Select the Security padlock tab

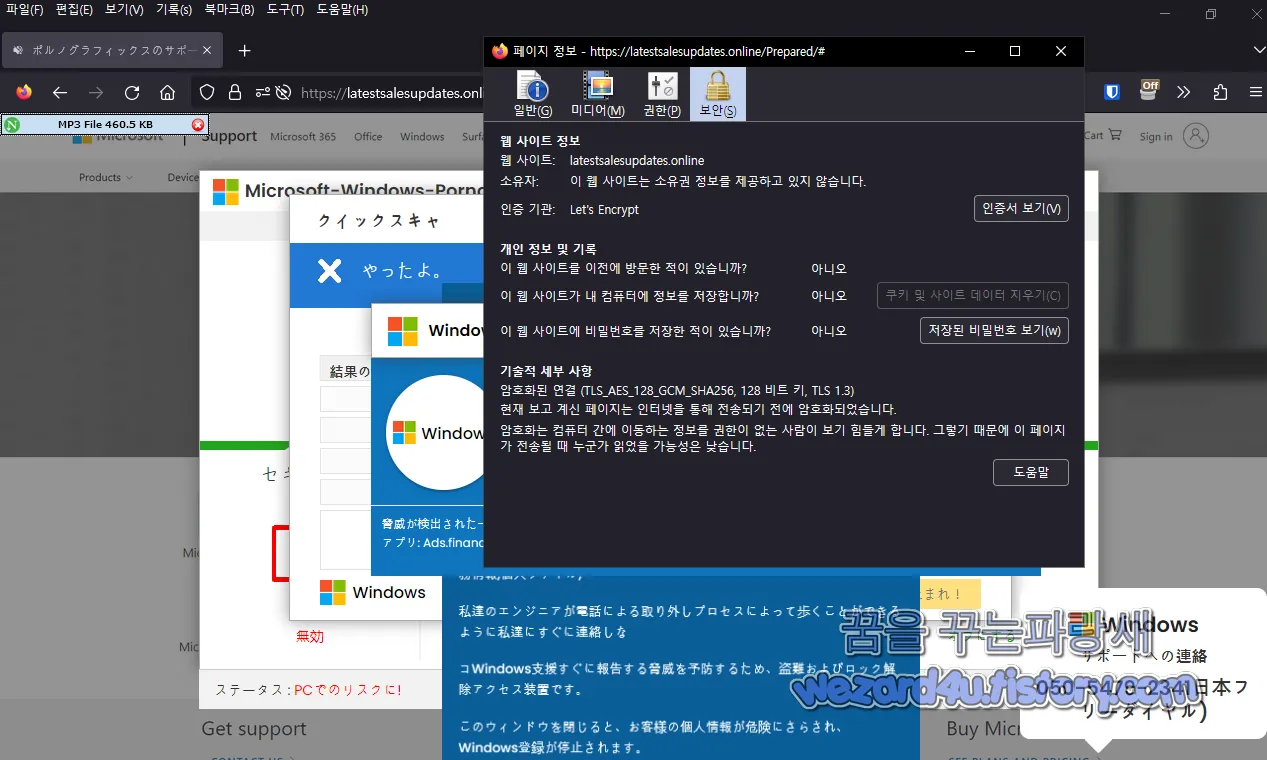click(x=717, y=95)
